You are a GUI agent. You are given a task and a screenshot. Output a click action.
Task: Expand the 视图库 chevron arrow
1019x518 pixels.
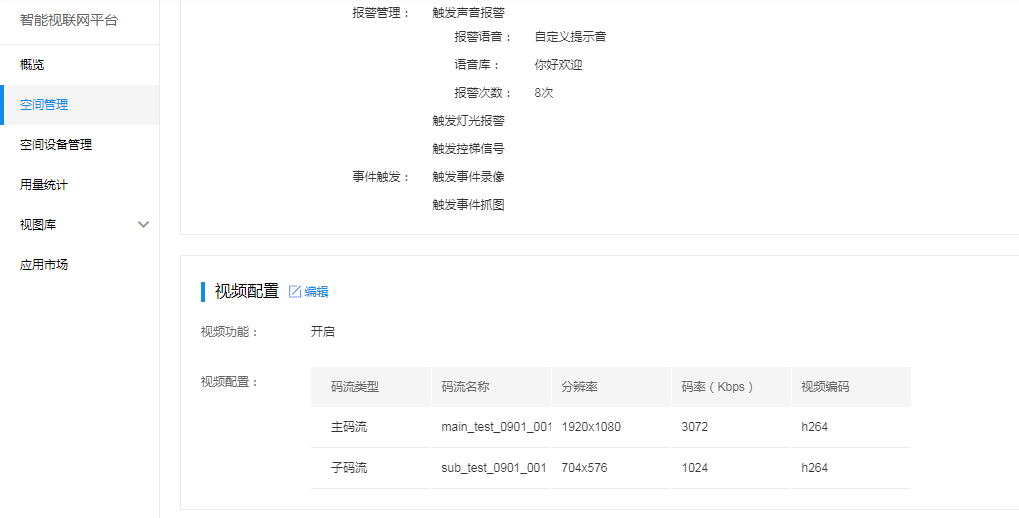click(144, 225)
